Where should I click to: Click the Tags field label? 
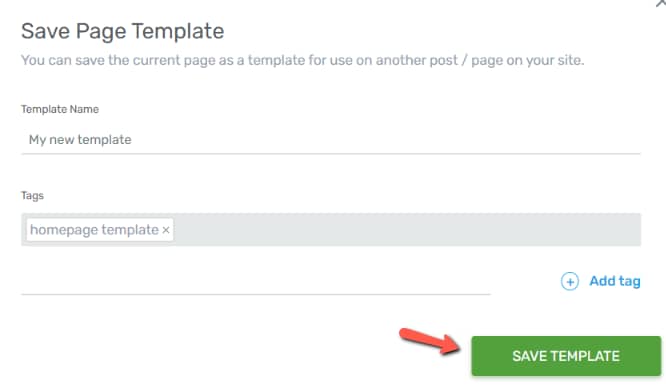32,195
